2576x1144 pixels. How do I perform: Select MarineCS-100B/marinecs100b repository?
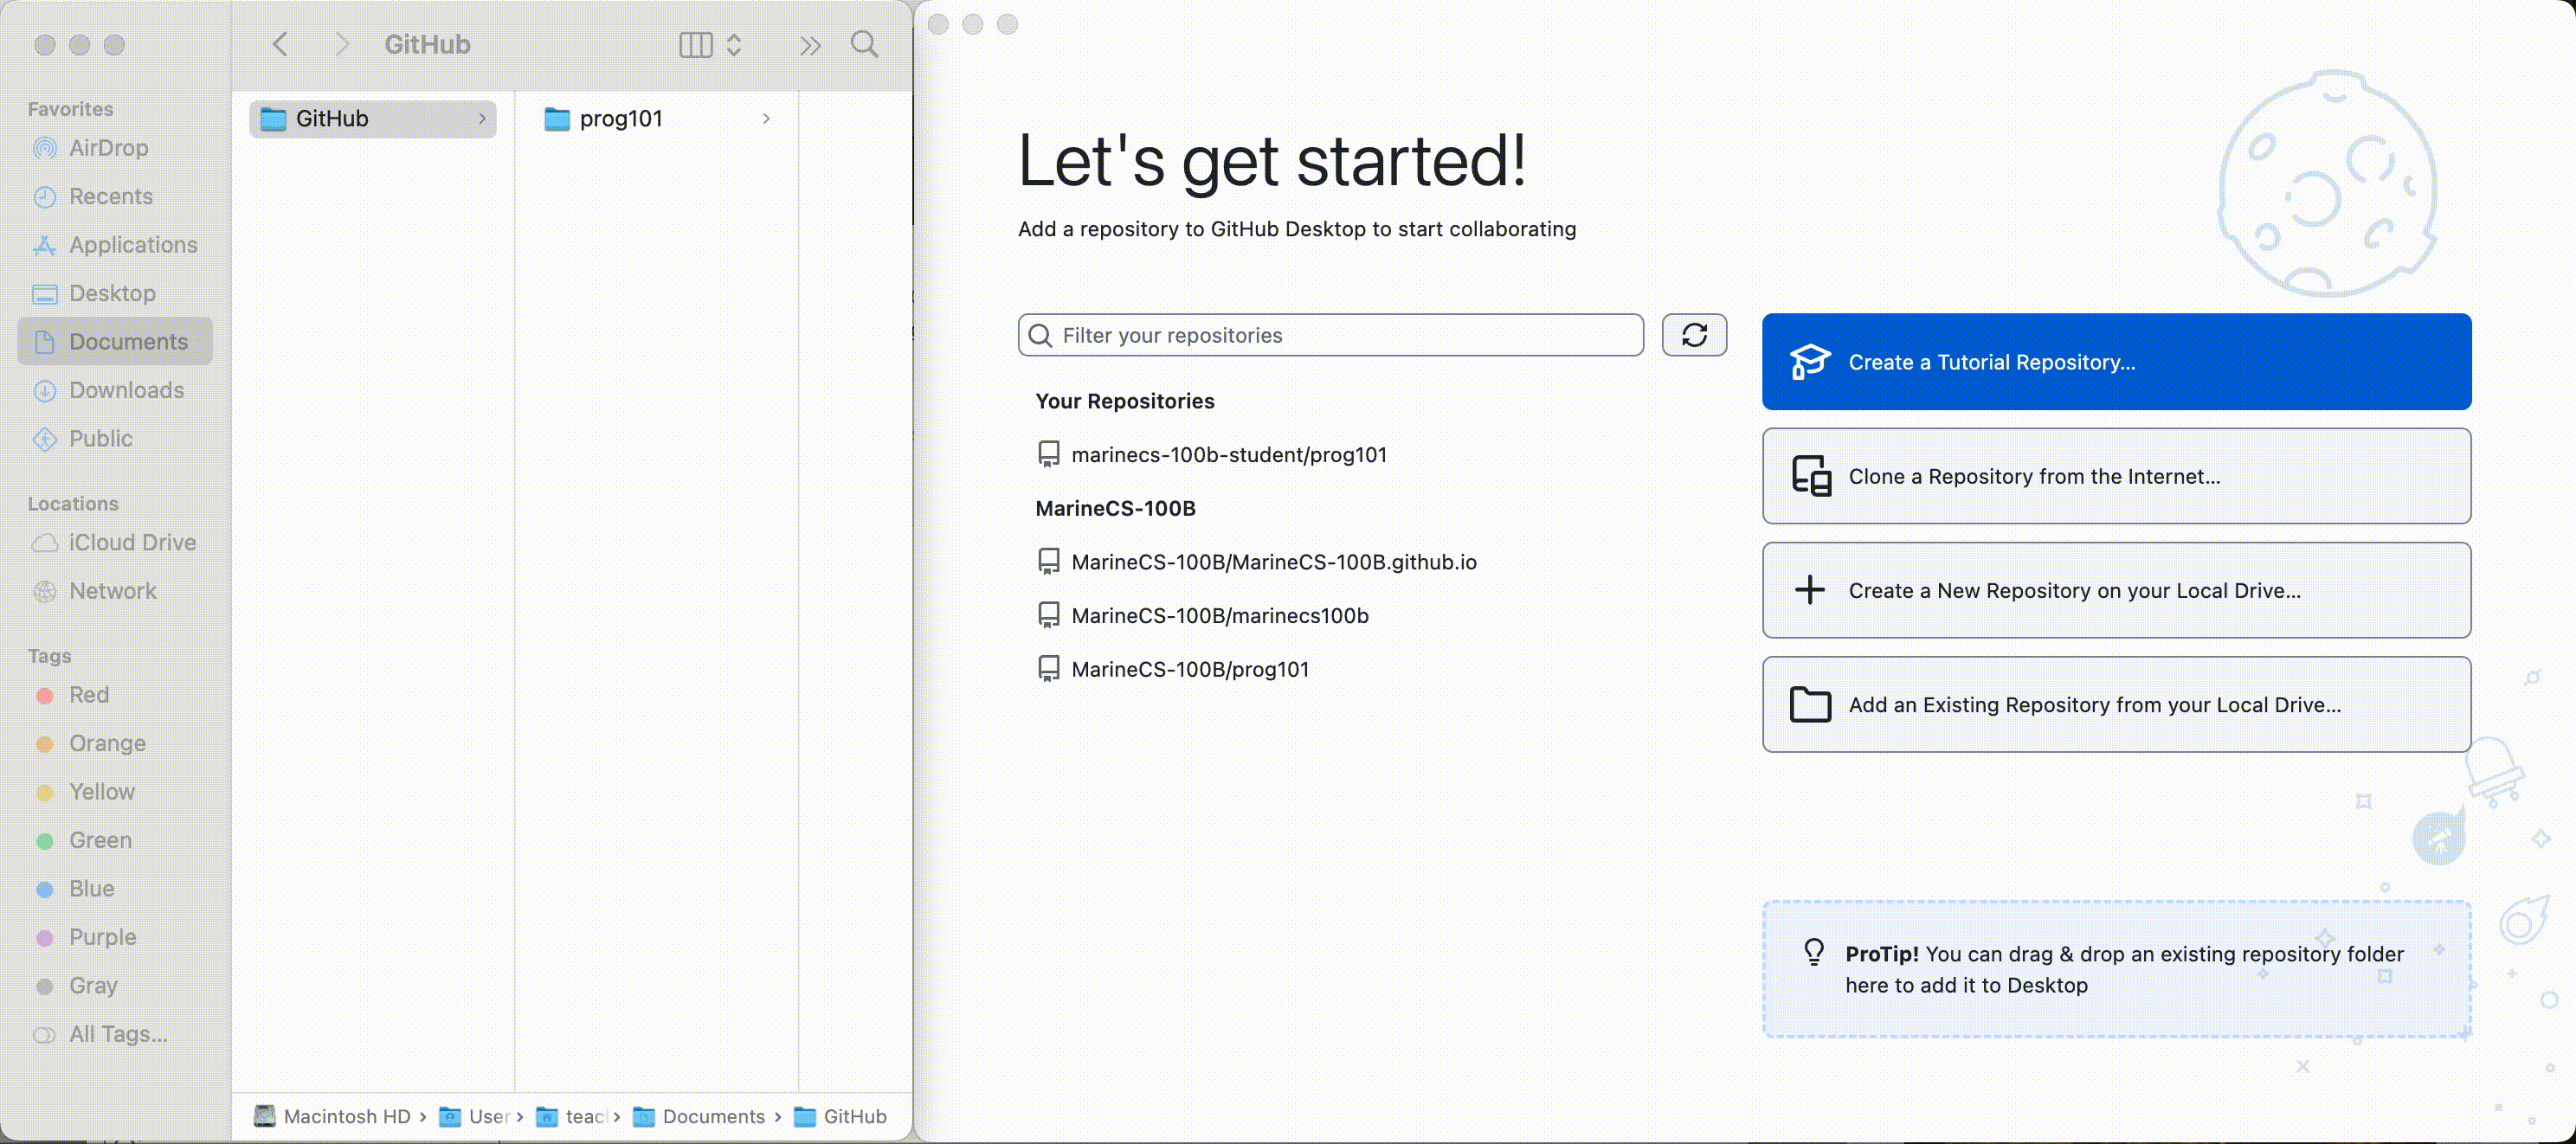coord(1203,616)
